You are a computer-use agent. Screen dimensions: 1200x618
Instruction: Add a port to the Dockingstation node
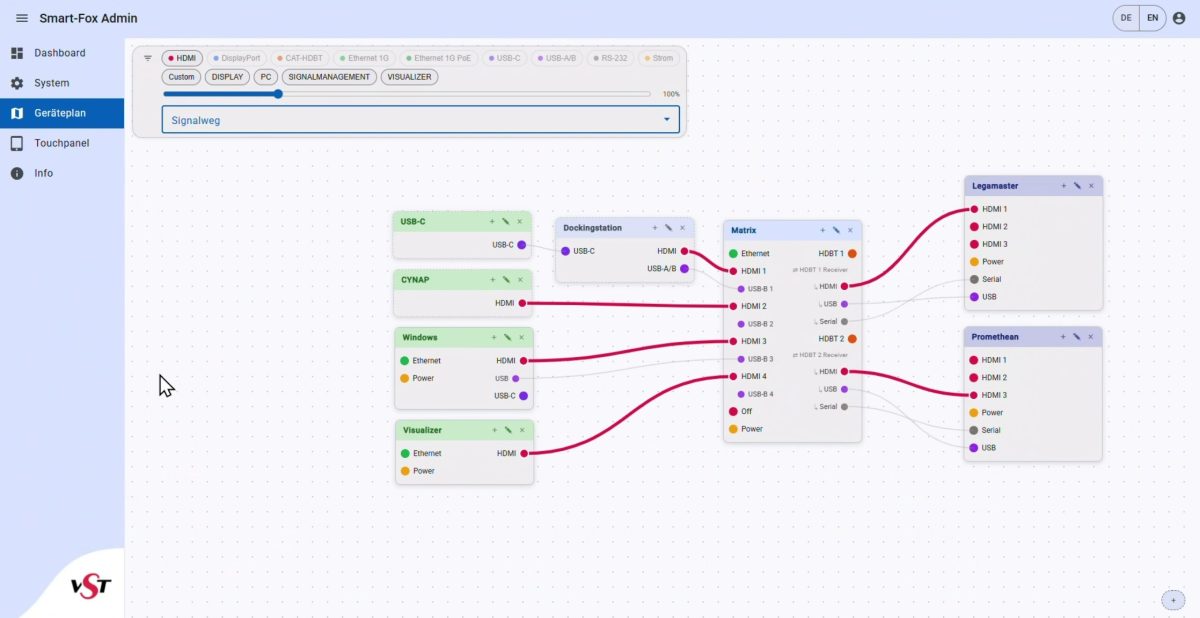tap(654, 228)
